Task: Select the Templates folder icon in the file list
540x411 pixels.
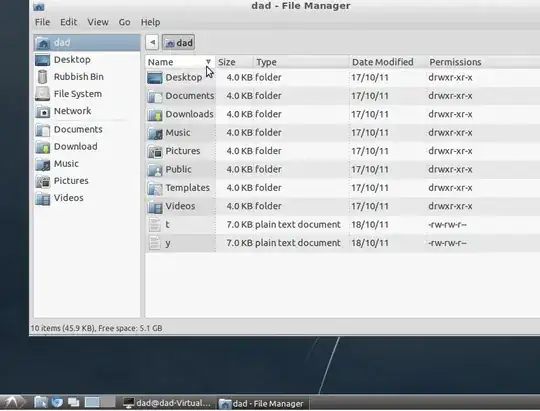Action: point(155,188)
